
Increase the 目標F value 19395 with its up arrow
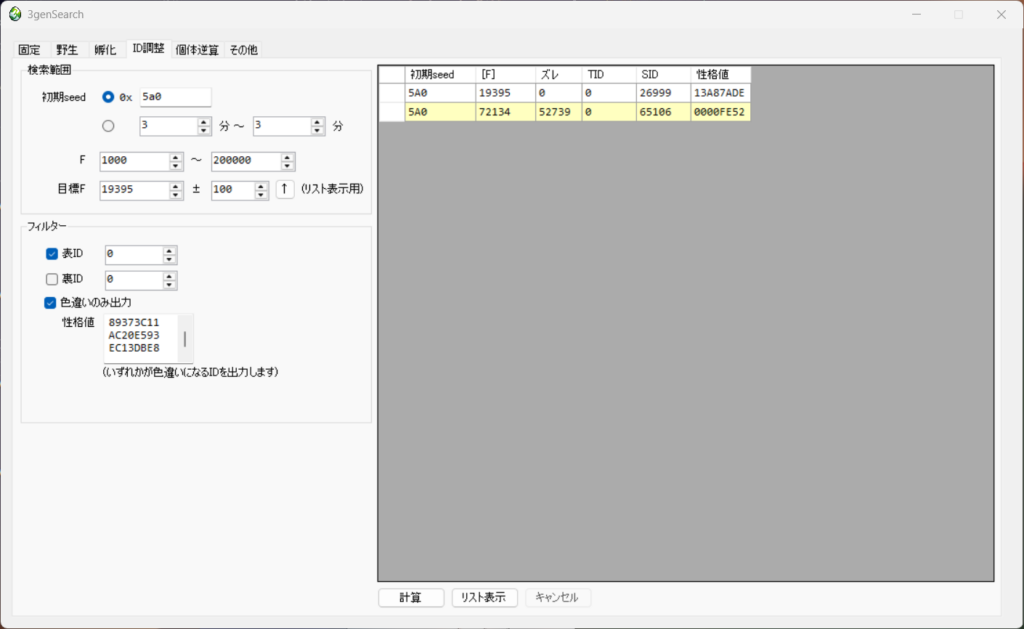coord(175,185)
